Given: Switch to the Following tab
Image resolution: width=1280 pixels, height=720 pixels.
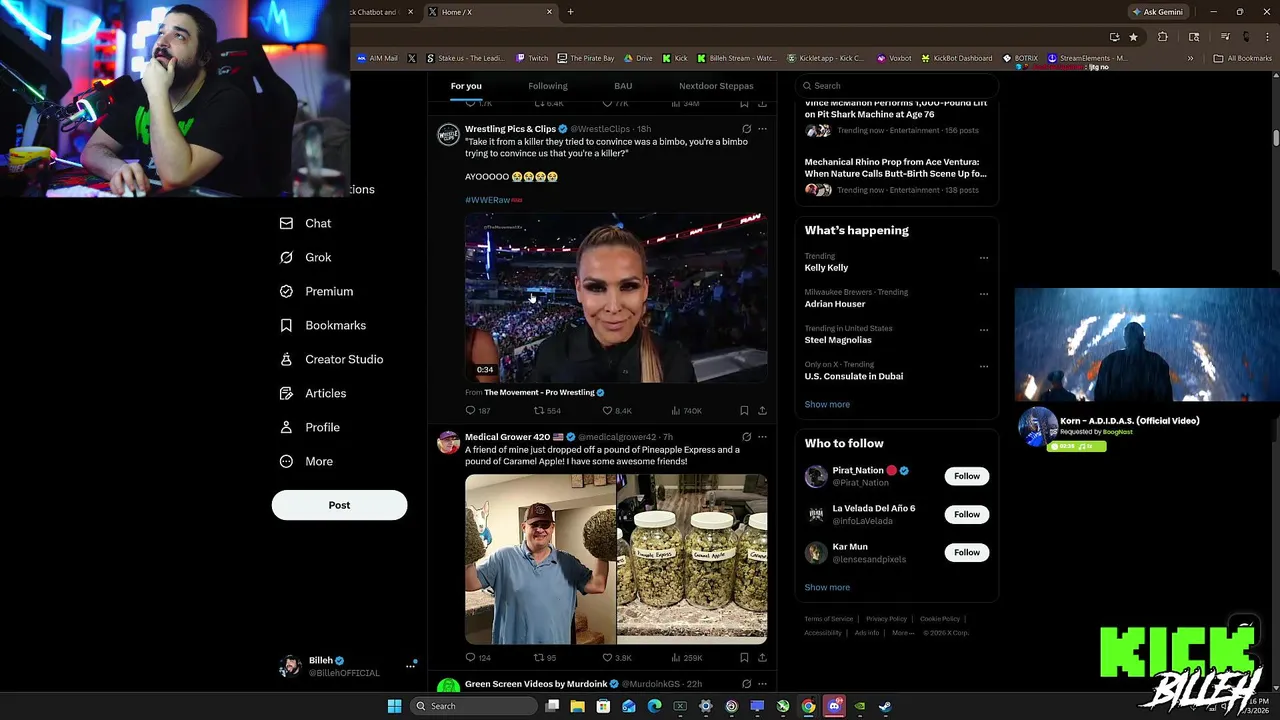Looking at the screenshot, I should pyautogui.click(x=548, y=86).
